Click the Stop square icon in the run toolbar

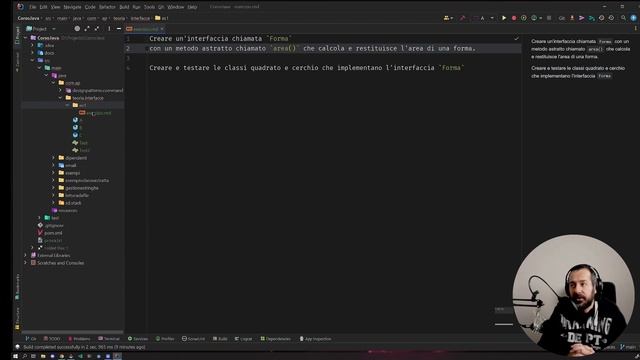[549, 18]
